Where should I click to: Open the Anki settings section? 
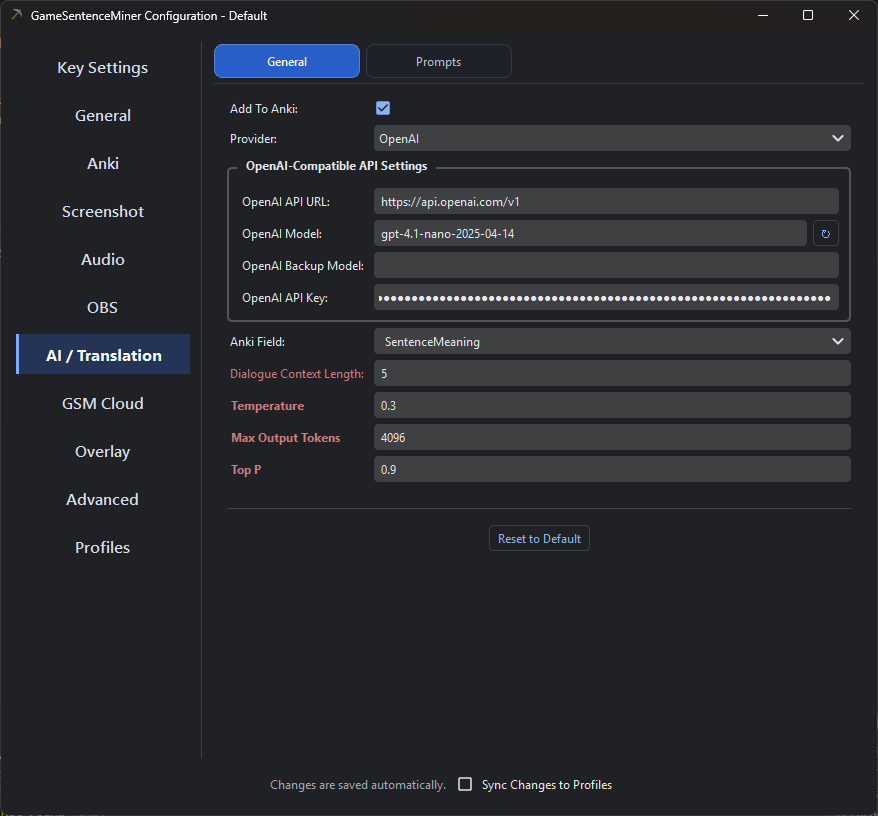pos(103,164)
